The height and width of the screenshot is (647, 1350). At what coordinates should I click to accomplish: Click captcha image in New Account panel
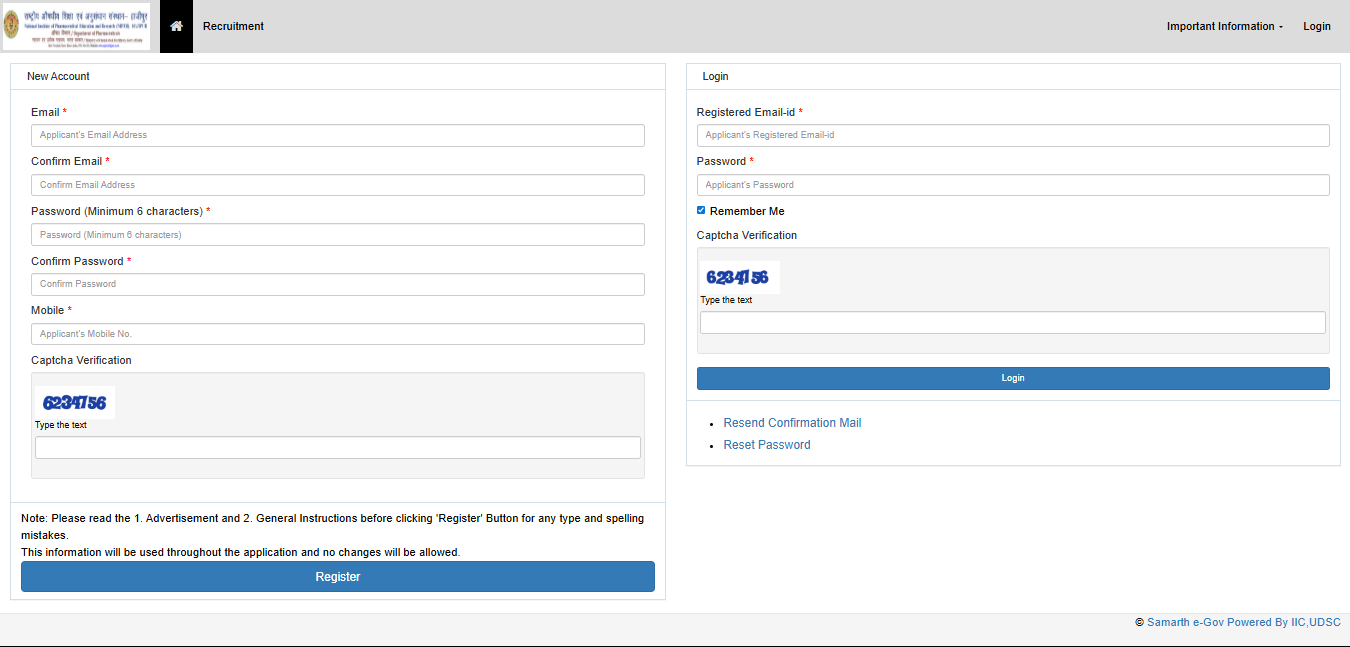(75, 403)
